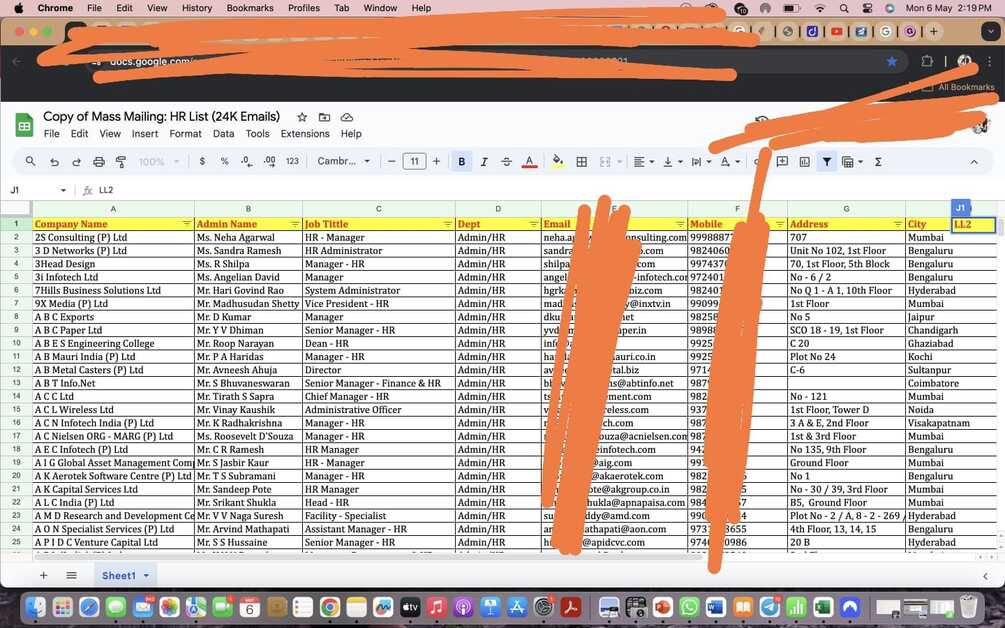Open the search menus magnifier tool

[30, 161]
